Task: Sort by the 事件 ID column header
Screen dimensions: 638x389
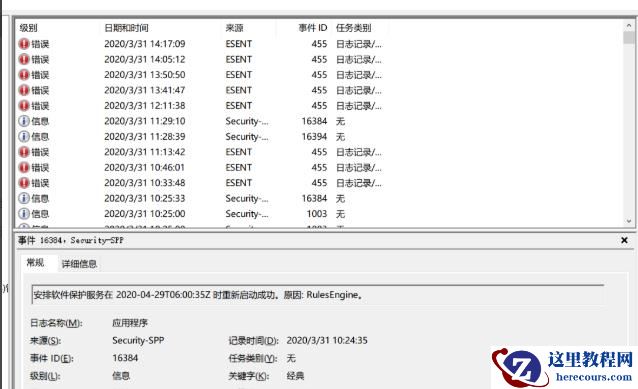Action: point(312,28)
